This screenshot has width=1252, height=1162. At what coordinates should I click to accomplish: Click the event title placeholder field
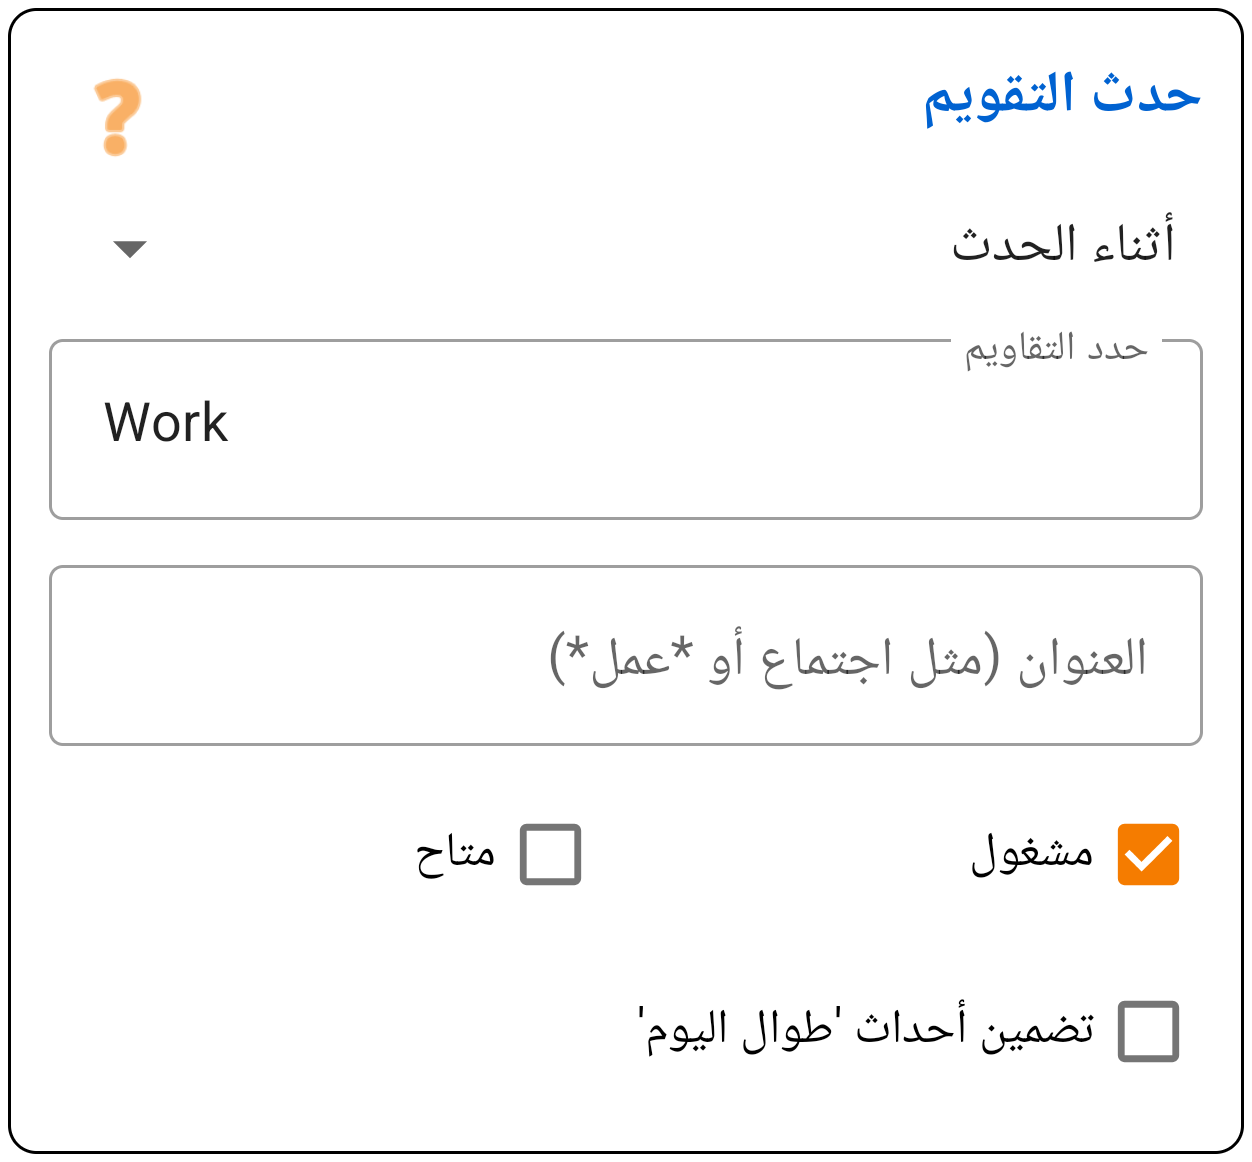pyautogui.click(x=626, y=655)
